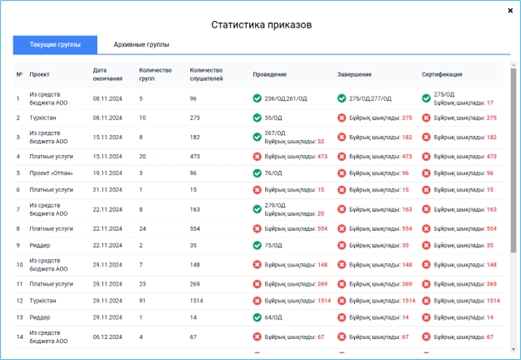521x360 pixels.
Task: Click the Дата окончания column header
Action: click(107, 74)
